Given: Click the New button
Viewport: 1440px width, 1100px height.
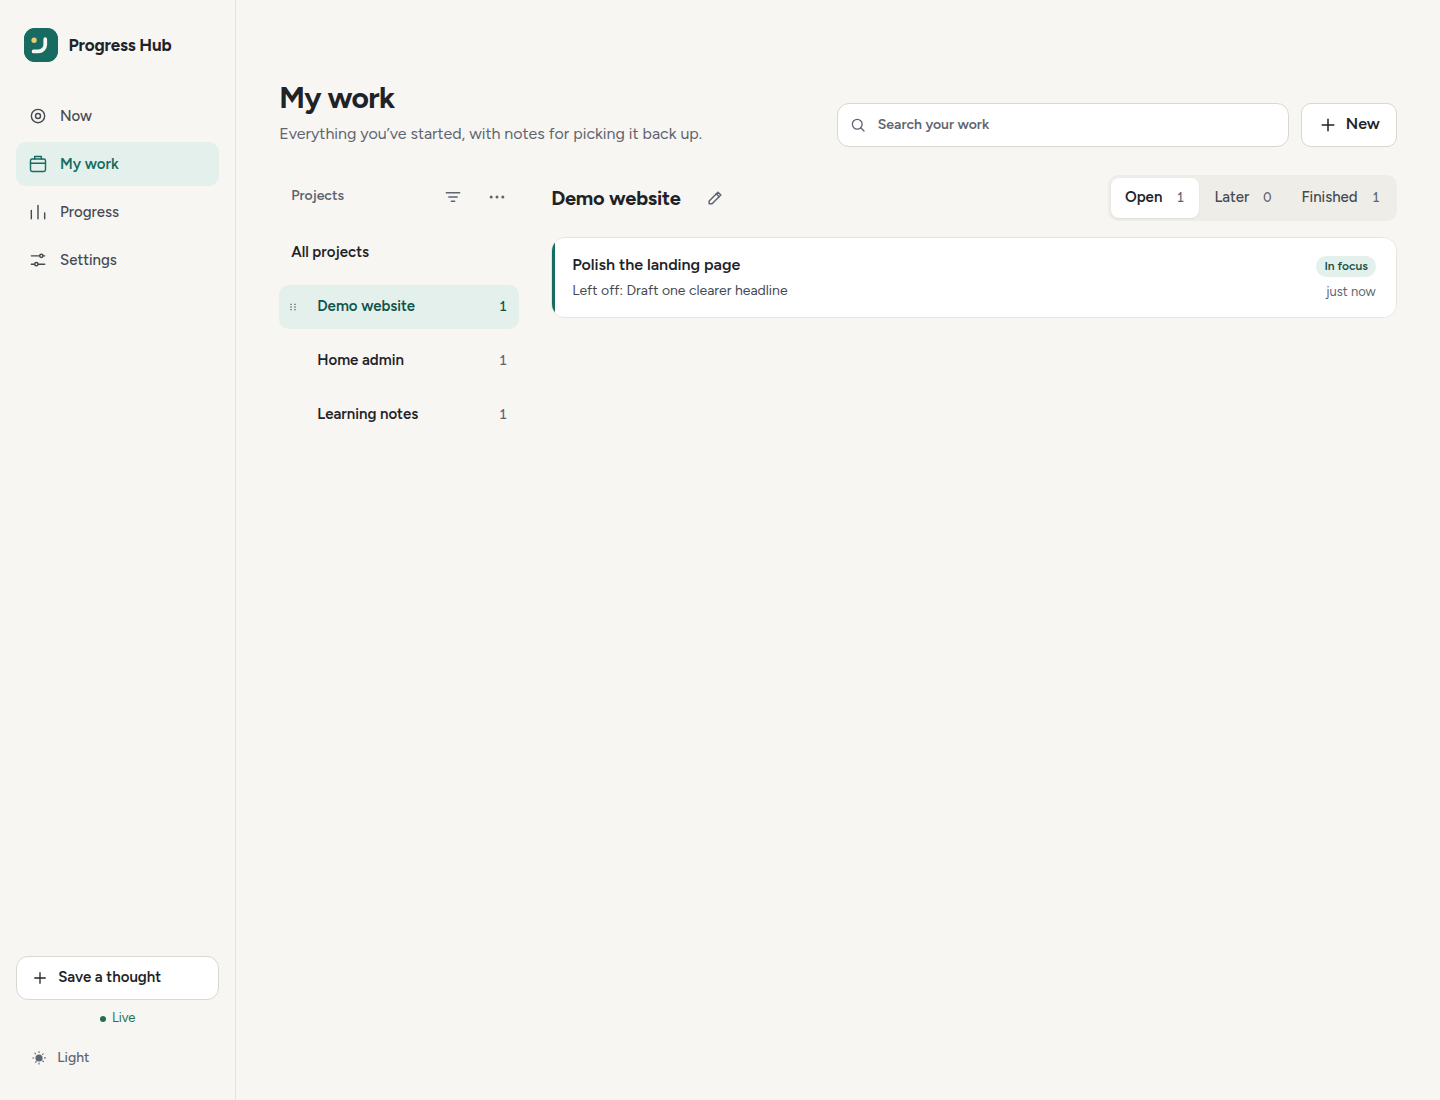Looking at the screenshot, I should click(1349, 125).
